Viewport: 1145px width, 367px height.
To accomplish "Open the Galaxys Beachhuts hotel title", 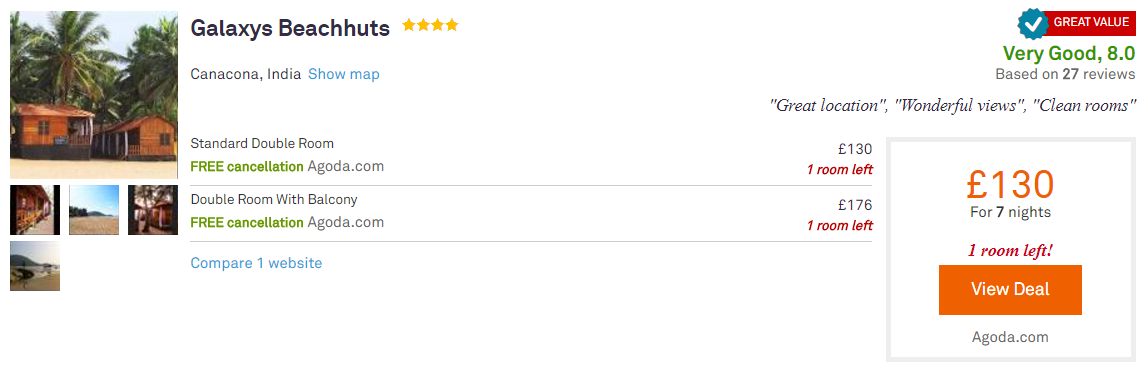I will pos(290,28).
